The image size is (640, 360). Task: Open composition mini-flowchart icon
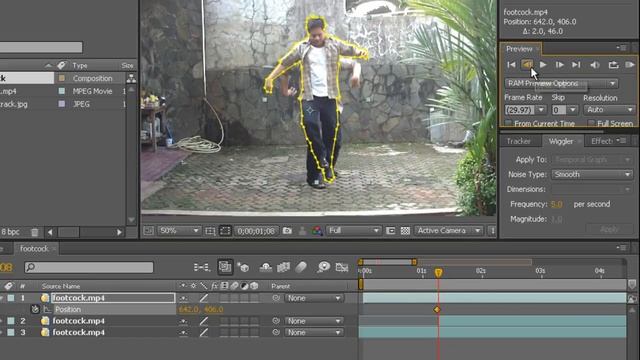click(201, 267)
